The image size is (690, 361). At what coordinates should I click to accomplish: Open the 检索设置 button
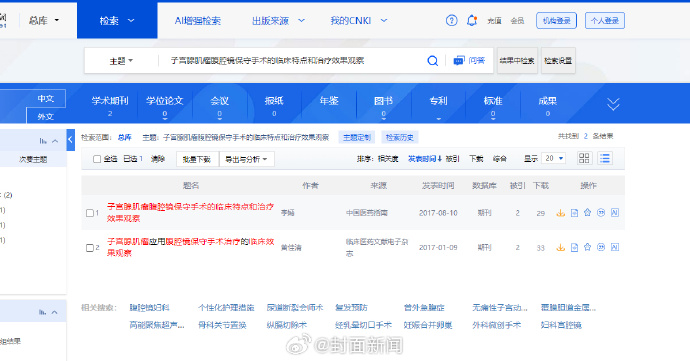[558, 60]
